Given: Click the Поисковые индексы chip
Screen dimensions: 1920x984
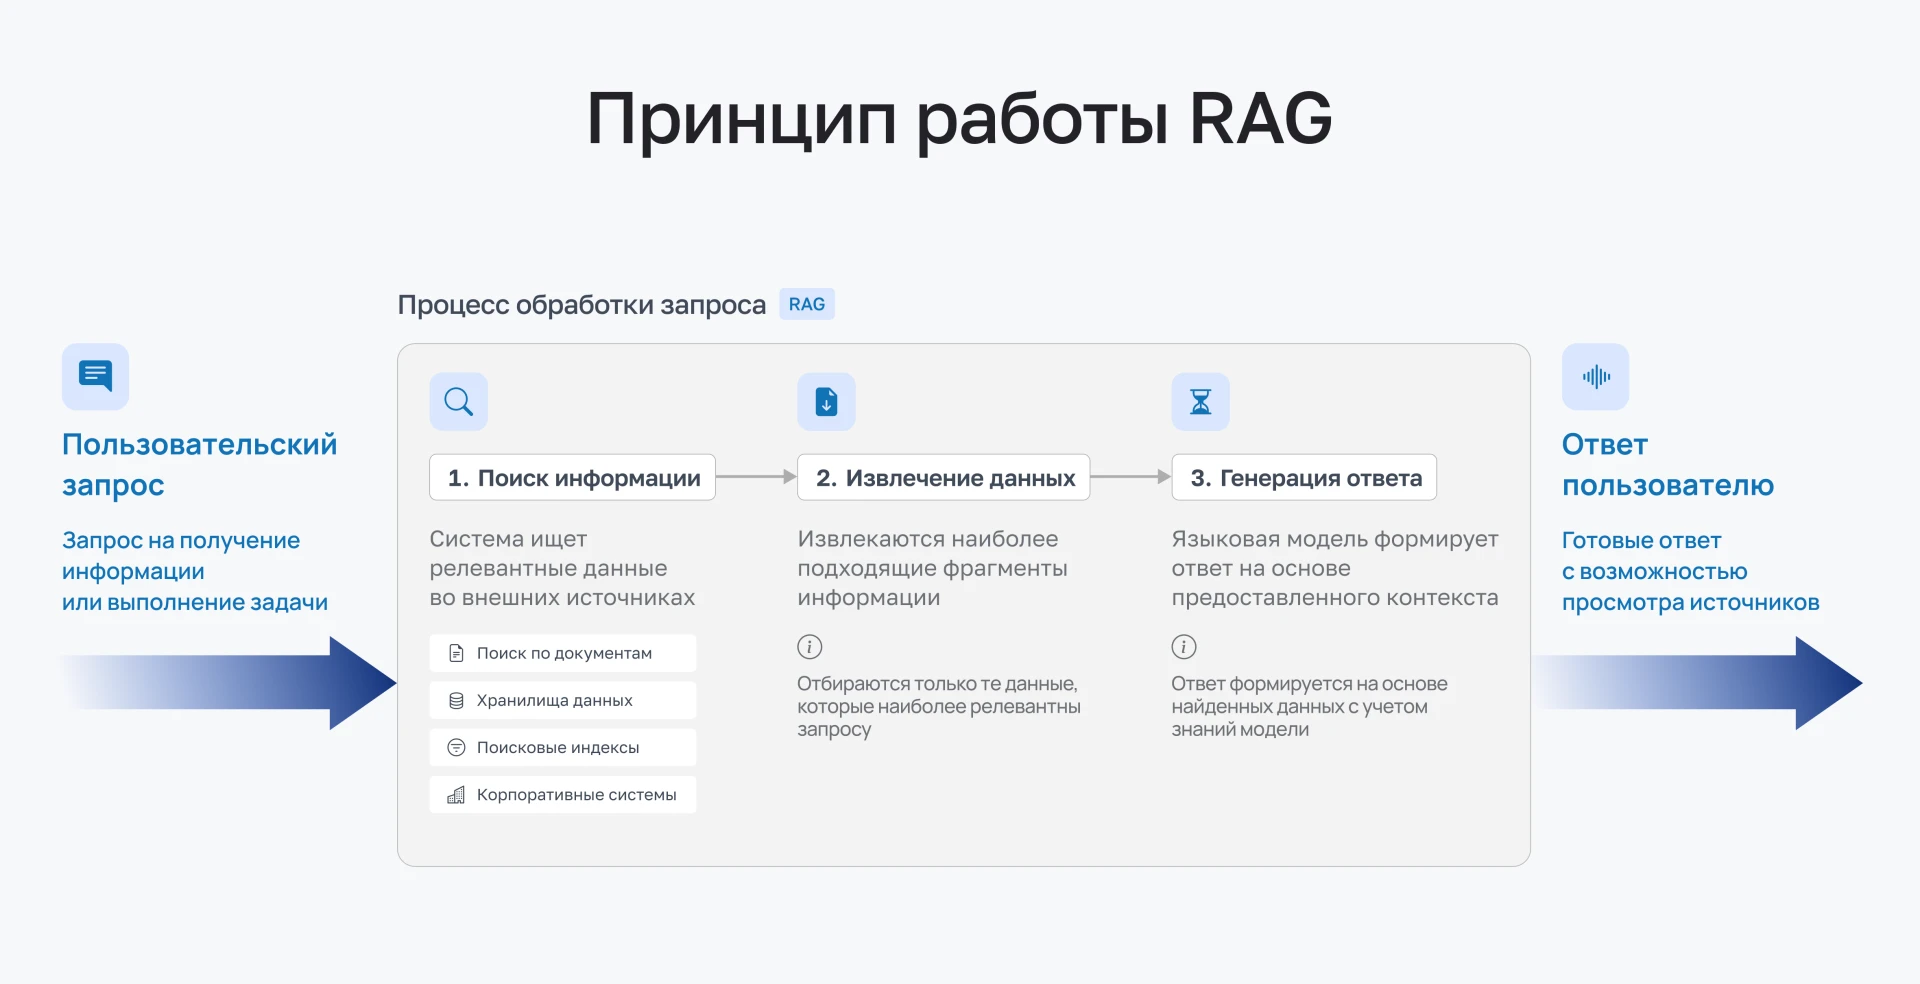Looking at the screenshot, I should [563, 747].
